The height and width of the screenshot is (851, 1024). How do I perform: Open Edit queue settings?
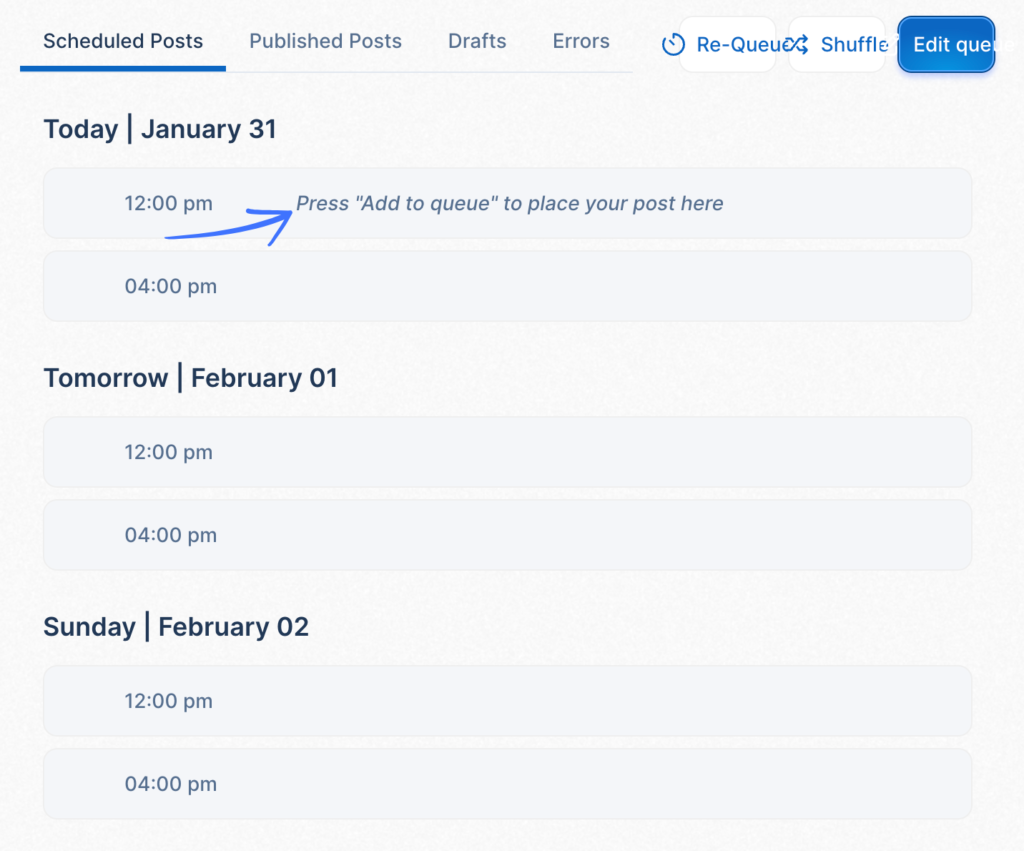pyautogui.click(x=946, y=44)
